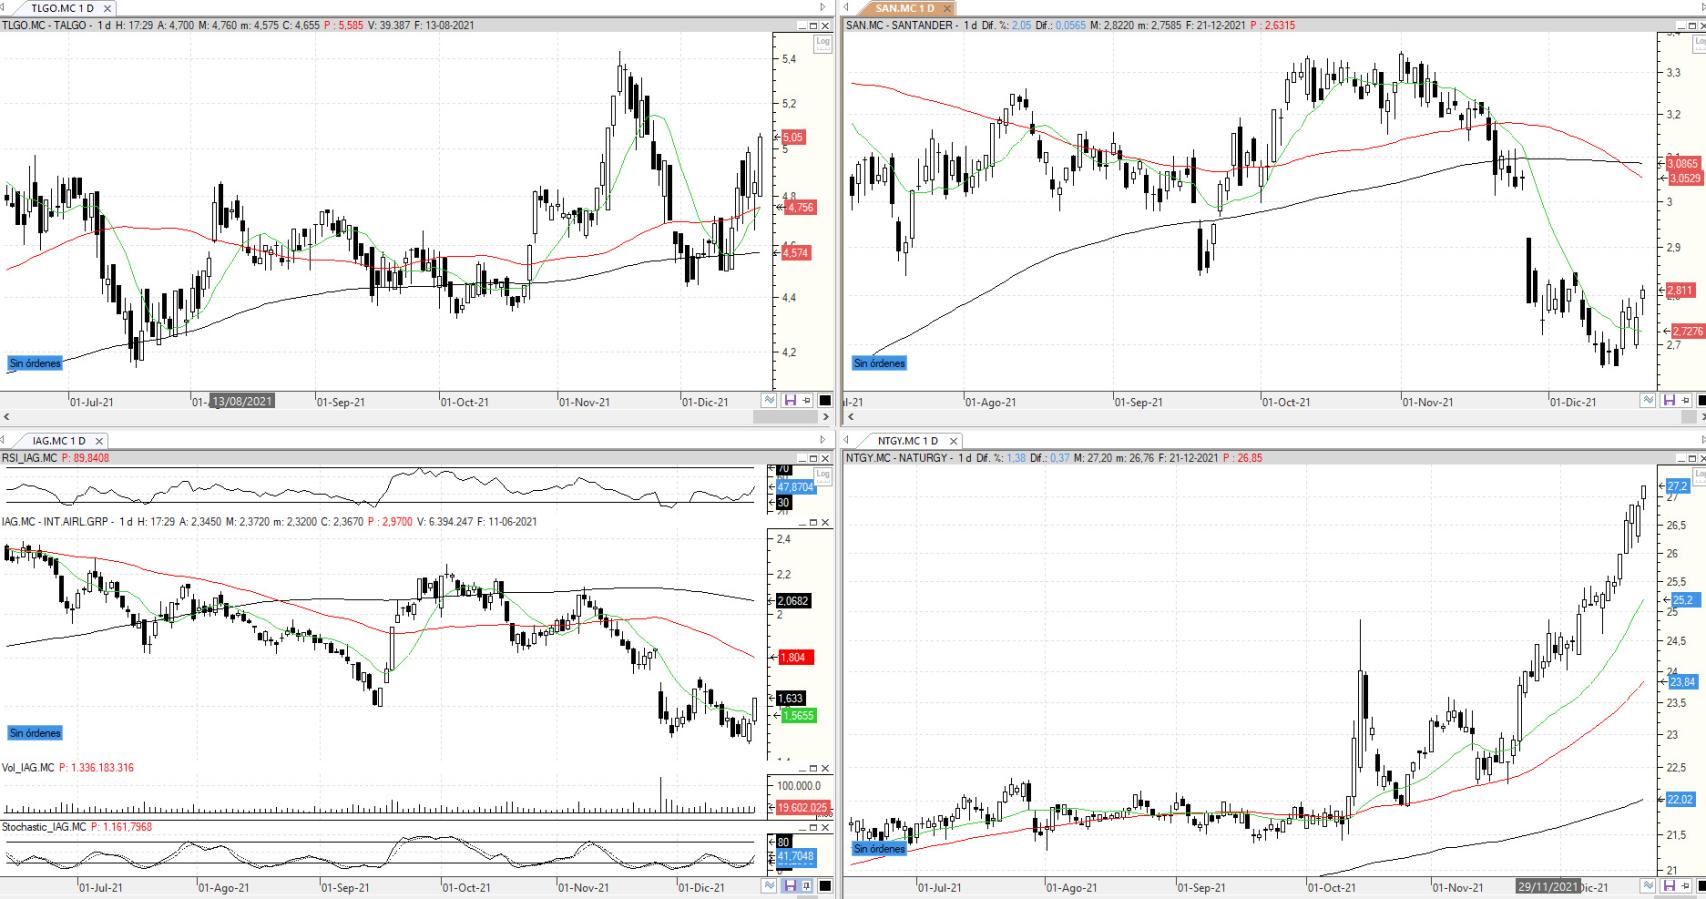Click the black square icon under IAG chart
Screen dimensions: 1706x899
point(825,886)
